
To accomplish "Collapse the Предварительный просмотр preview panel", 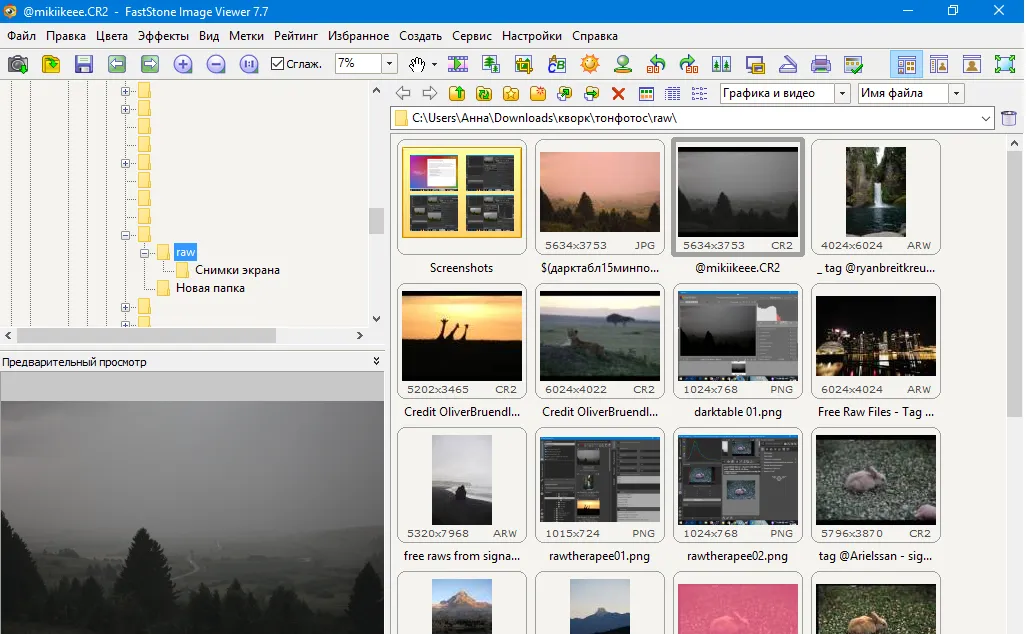I will click(376, 361).
